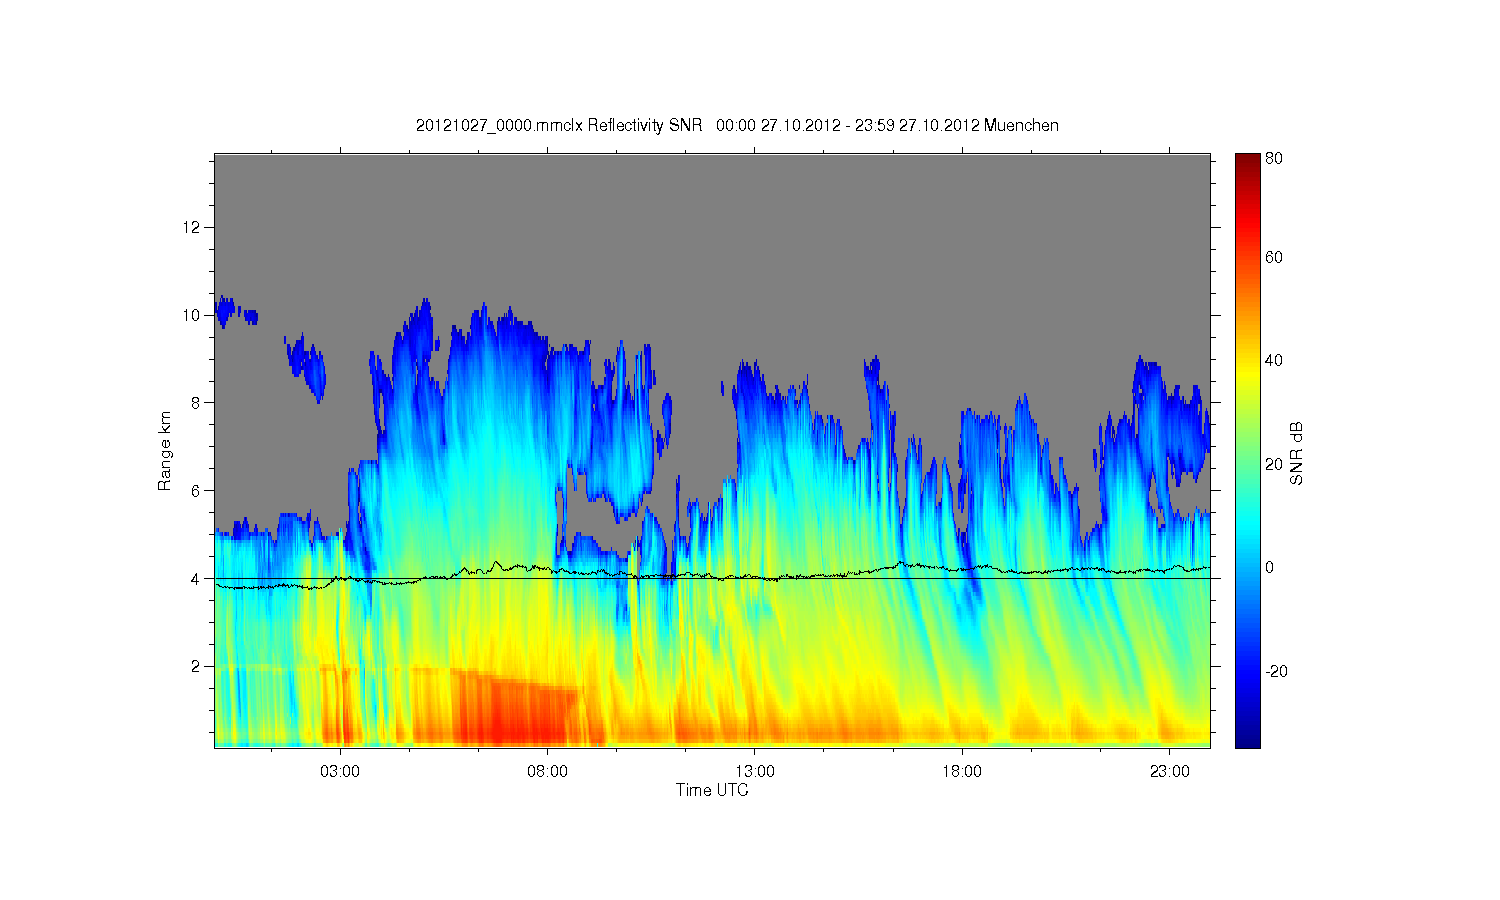Click the 20 value on the colorbar
This screenshot has width=1500, height=900.
[1274, 464]
